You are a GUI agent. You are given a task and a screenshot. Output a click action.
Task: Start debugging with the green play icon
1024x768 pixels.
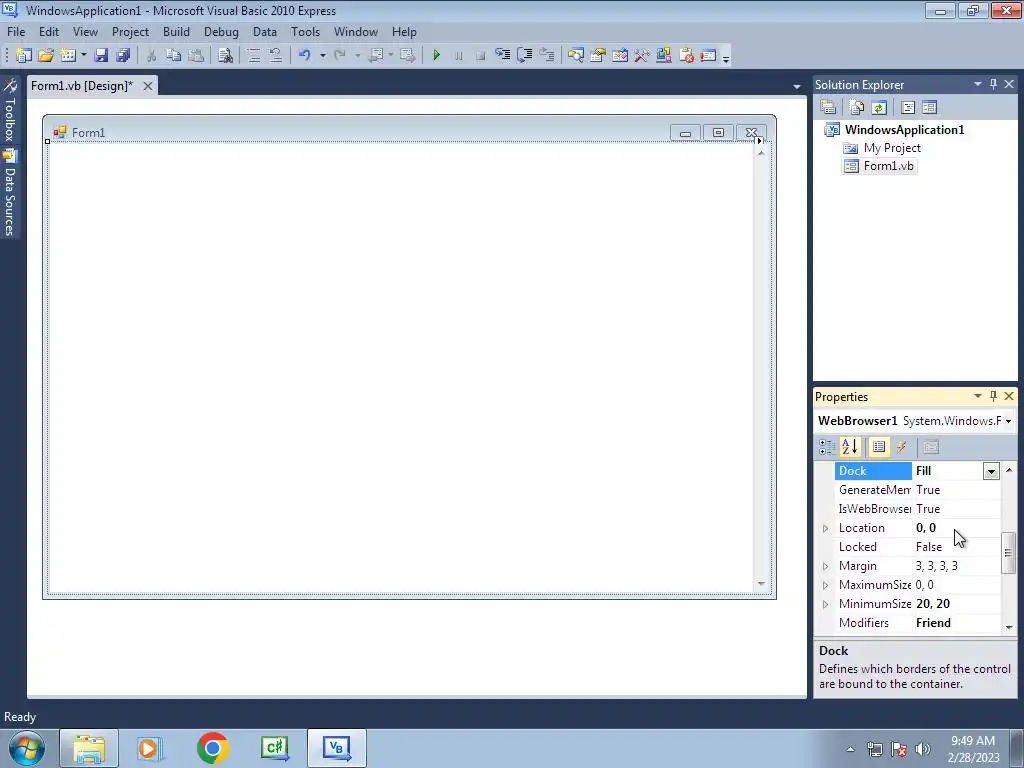pos(436,56)
